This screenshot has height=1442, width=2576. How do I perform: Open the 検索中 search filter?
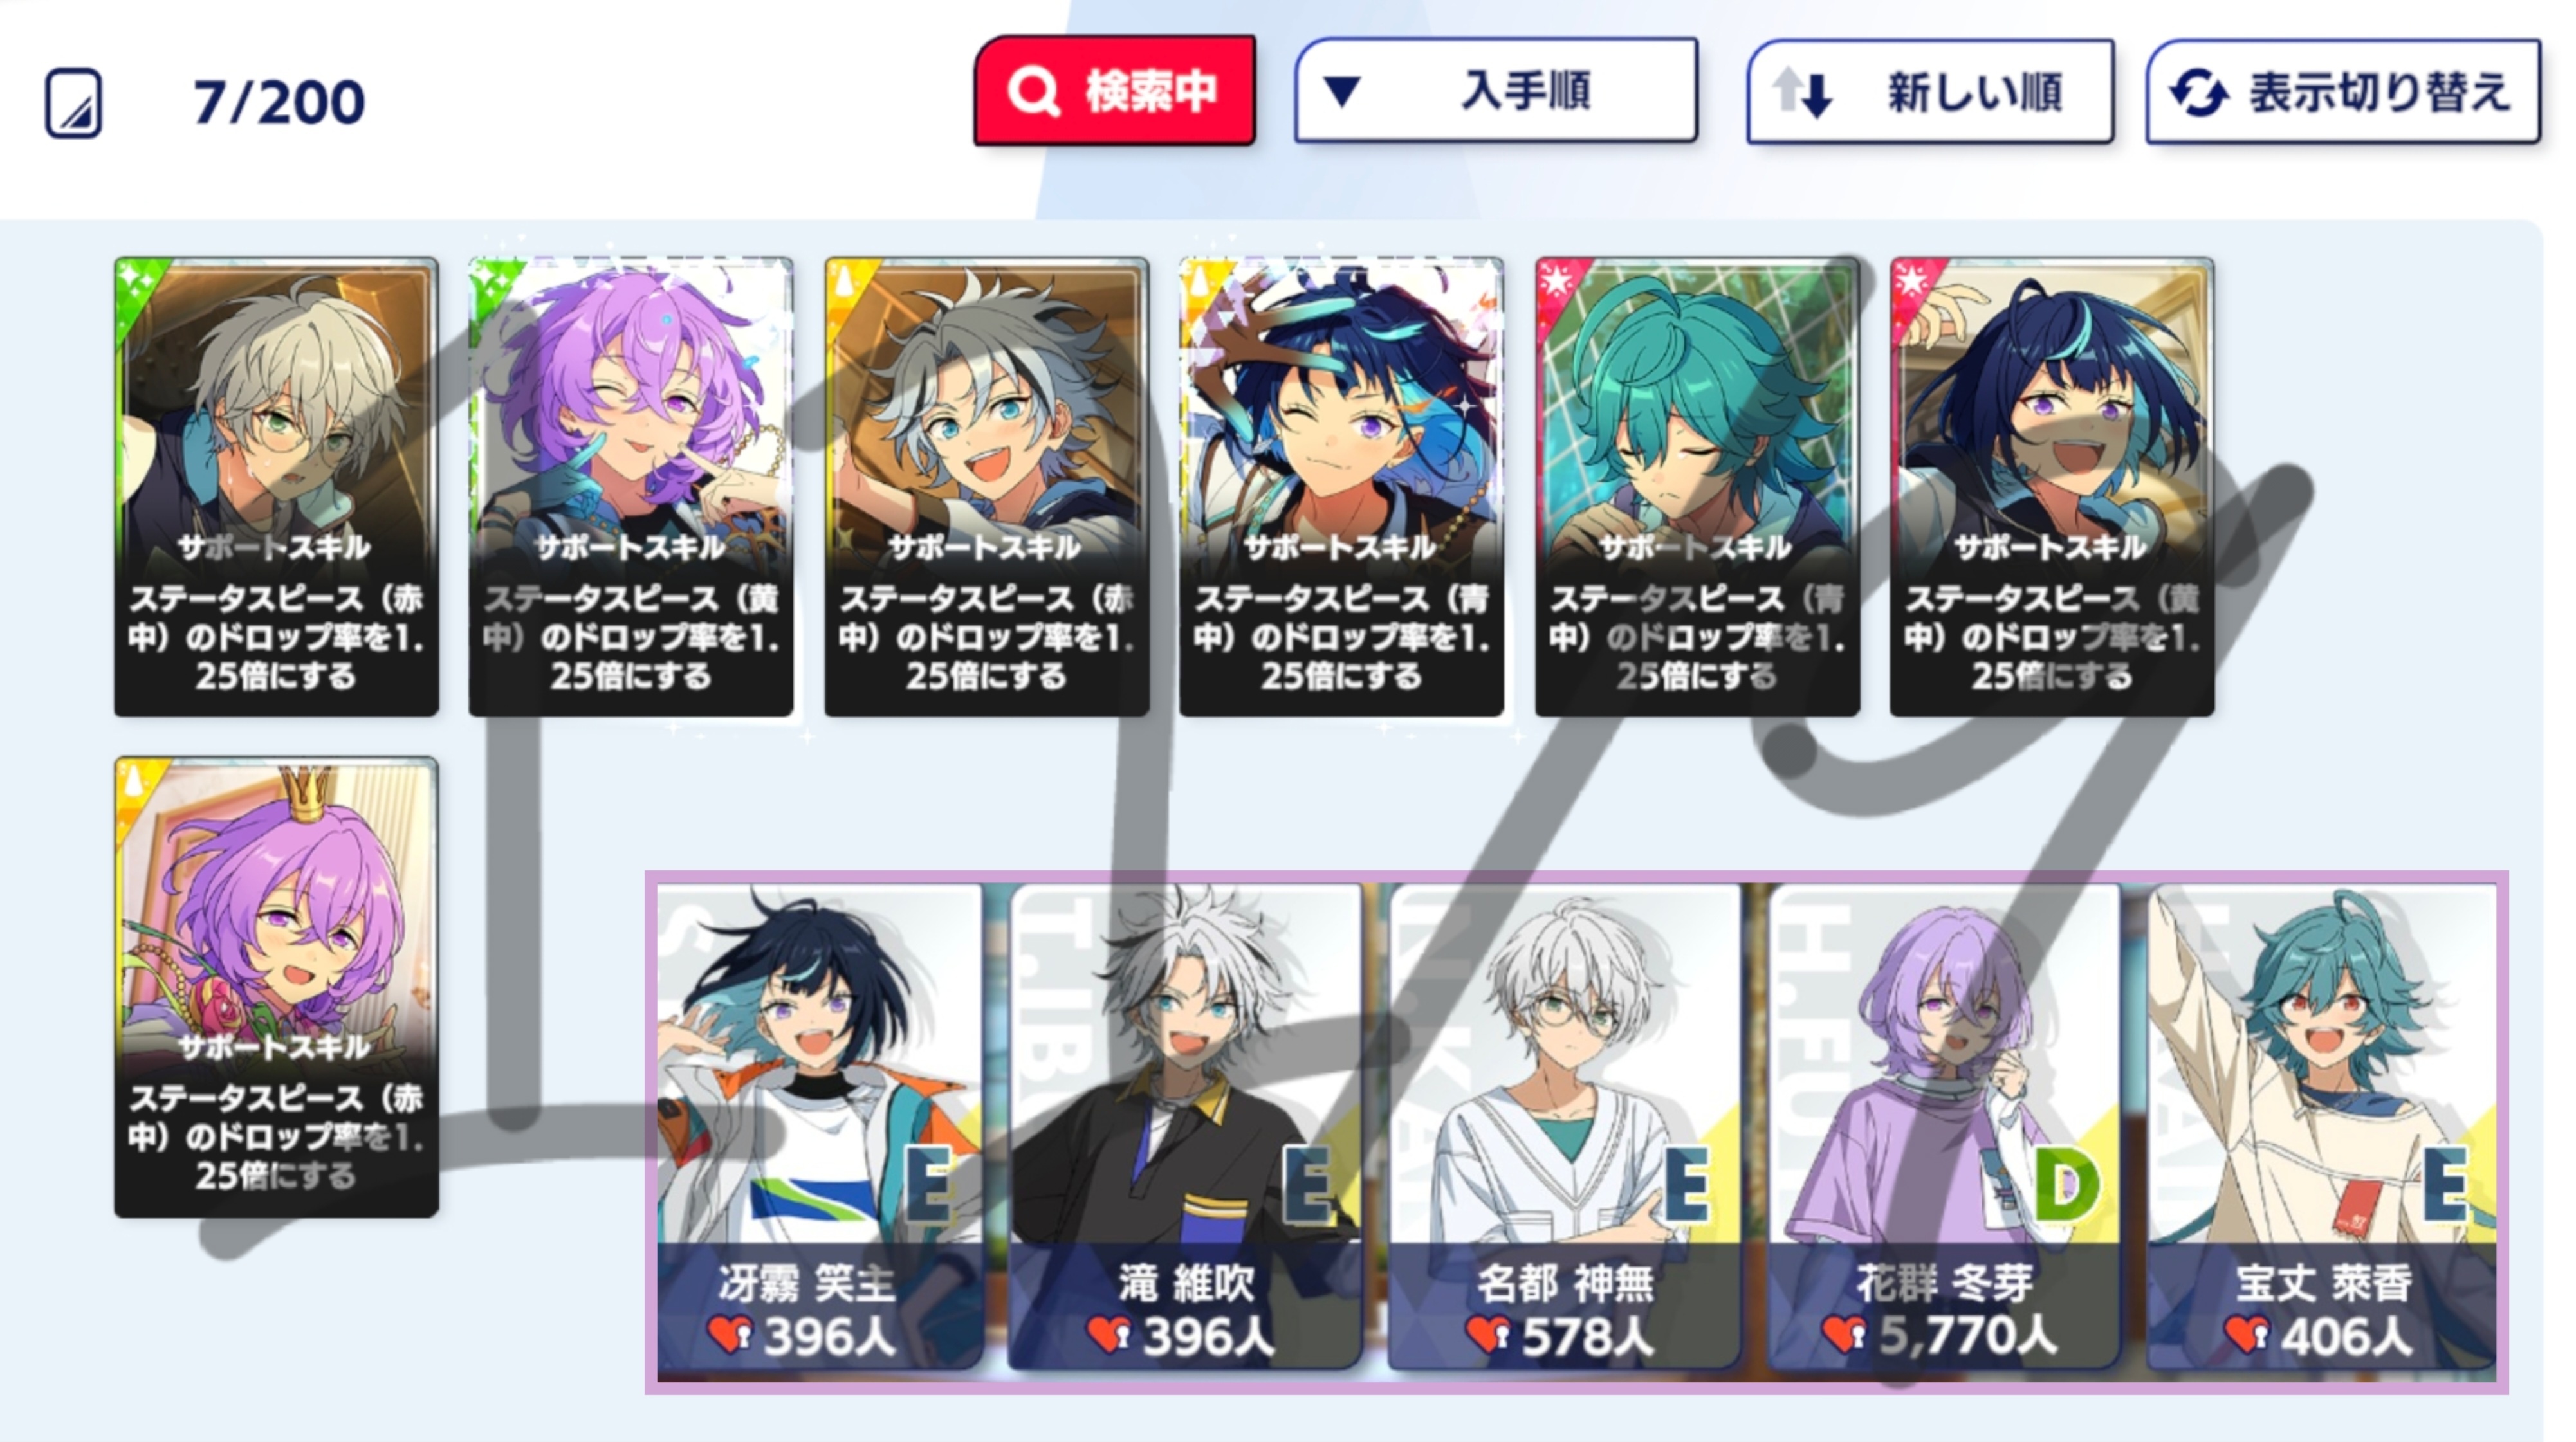coord(1115,91)
